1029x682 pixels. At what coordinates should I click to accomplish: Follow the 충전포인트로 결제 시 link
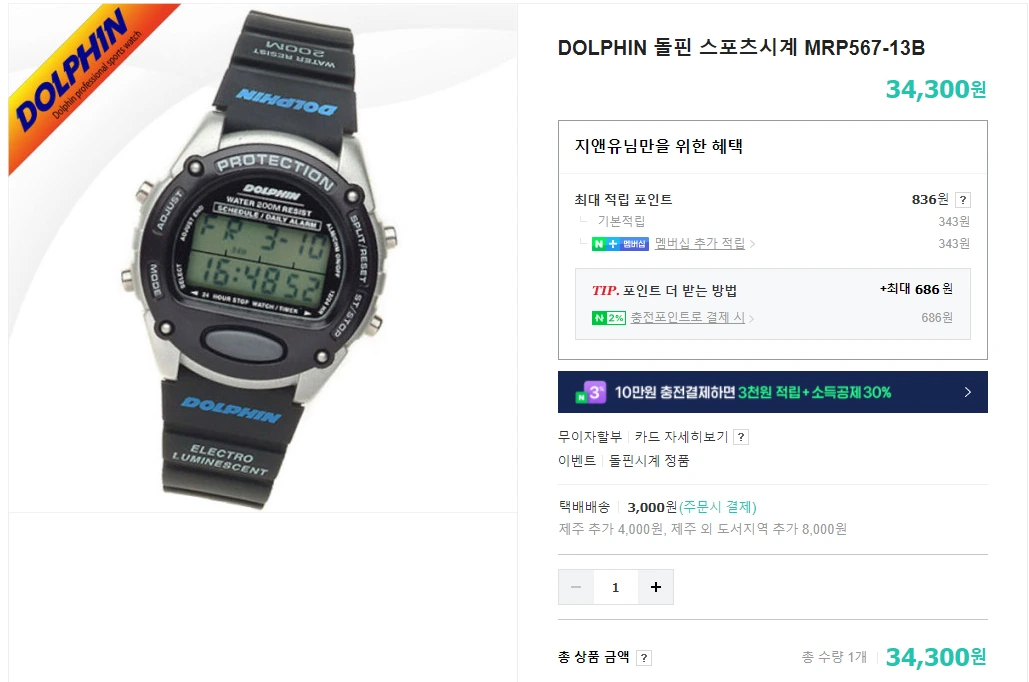point(687,318)
